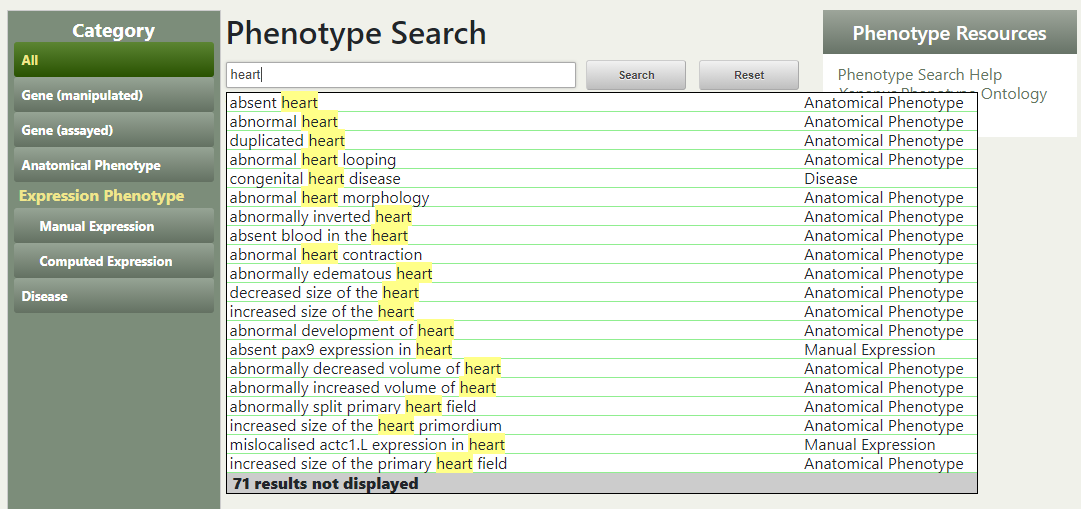The width and height of the screenshot is (1081, 509).
Task: Select 'absent pax9 expression in heart'
Action: click(341, 350)
